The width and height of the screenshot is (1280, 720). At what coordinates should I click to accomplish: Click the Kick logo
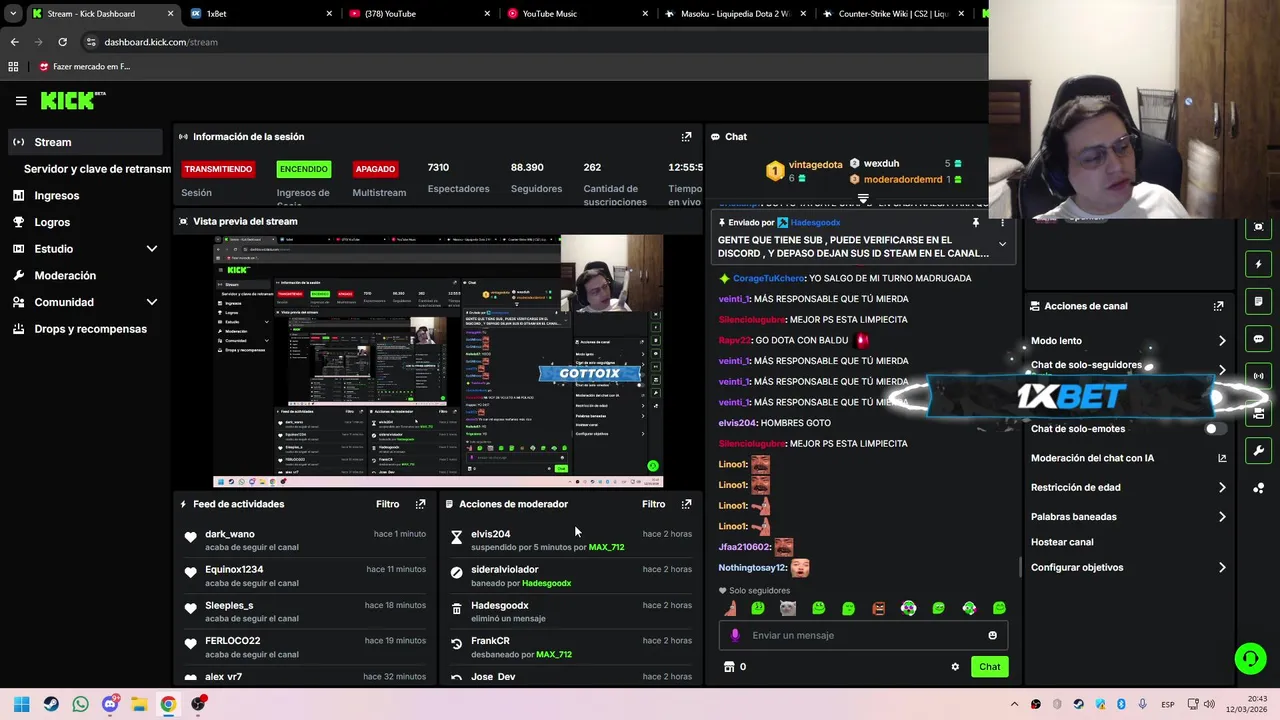point(72,100)
